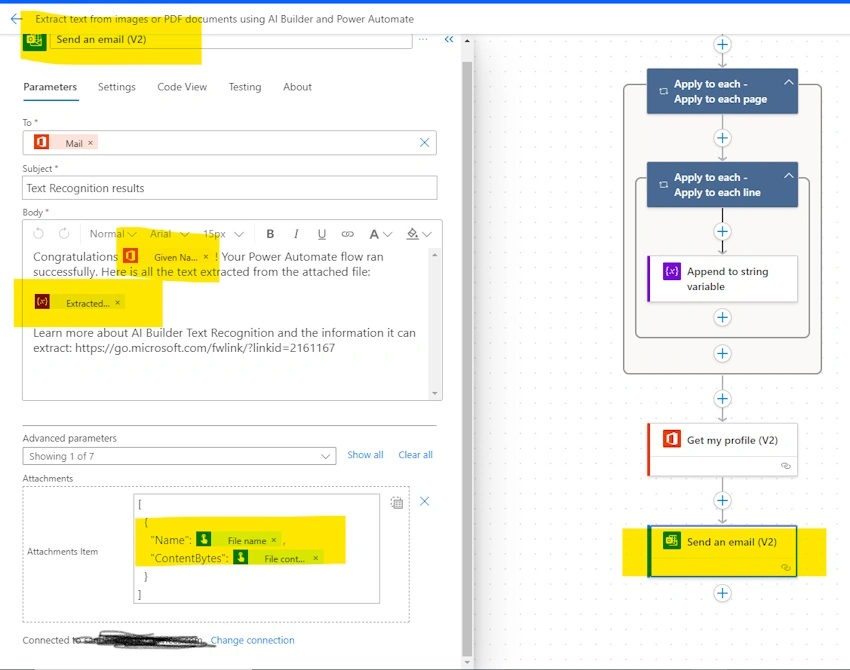Screen dimensions: 850x670
Task: Open the highlight color fill picker
Action: pos(419,234)
